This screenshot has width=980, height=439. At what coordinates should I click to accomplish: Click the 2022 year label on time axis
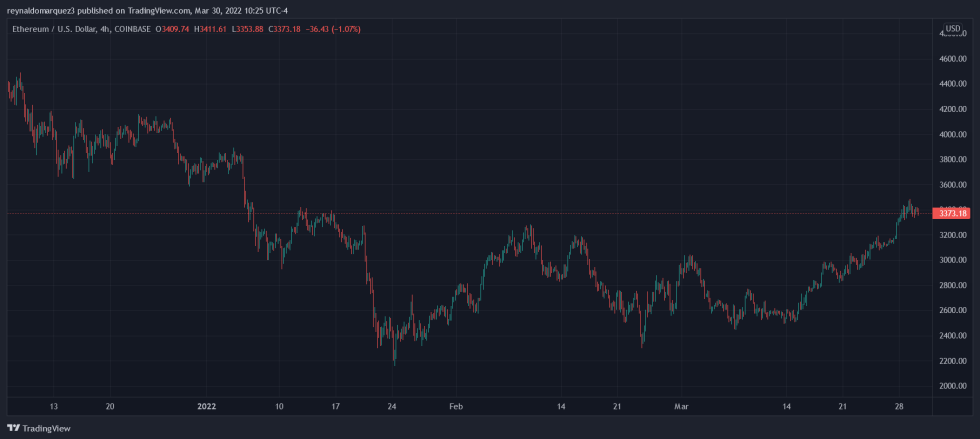pyautogui.click(x=206, y=406)
